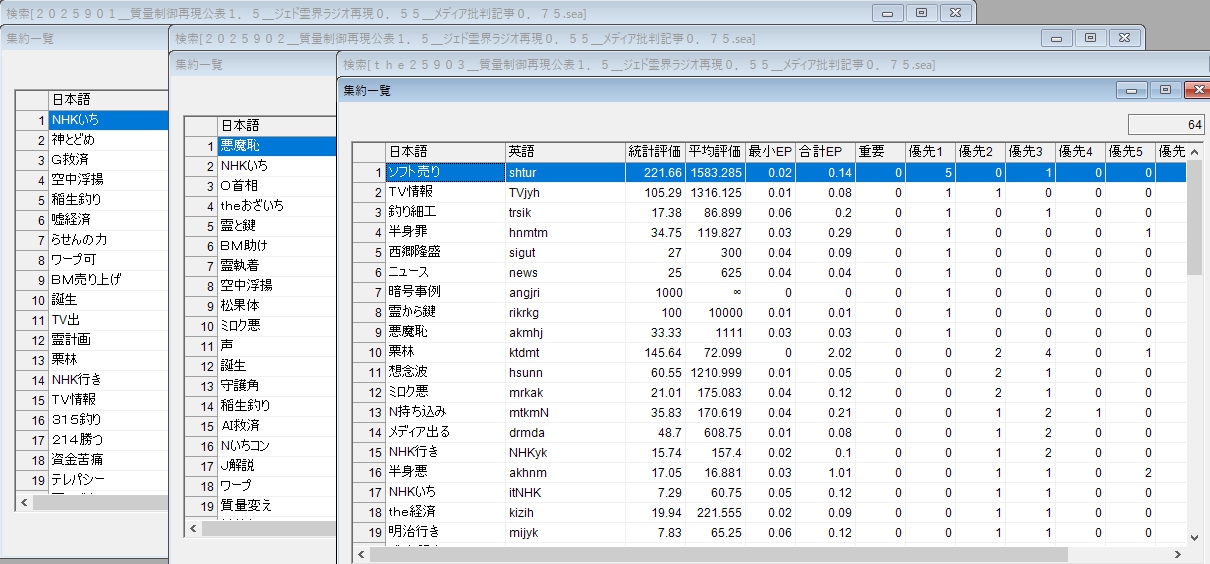Select the ソフト売り row in the front table
Viewport: 1210px width, 564px height.
(444, 172)
